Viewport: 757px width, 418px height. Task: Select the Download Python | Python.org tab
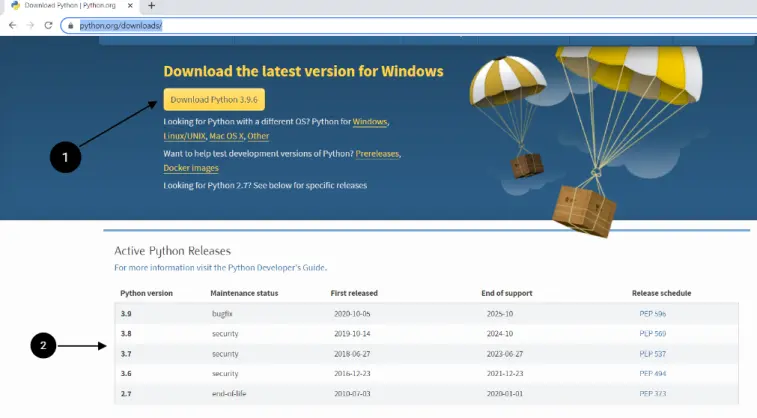click(x=70, y=5)
